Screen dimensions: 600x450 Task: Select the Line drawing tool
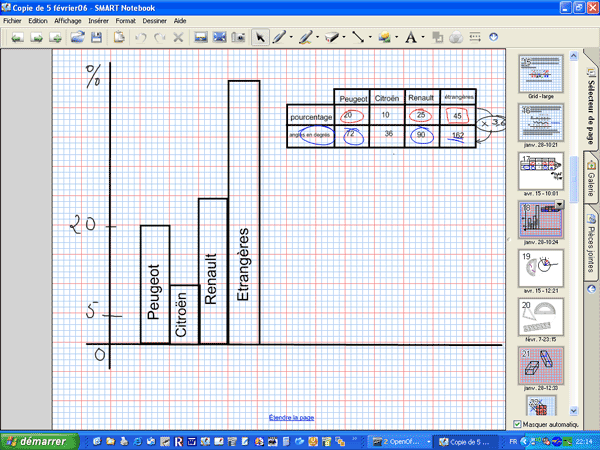pos(358,37)
